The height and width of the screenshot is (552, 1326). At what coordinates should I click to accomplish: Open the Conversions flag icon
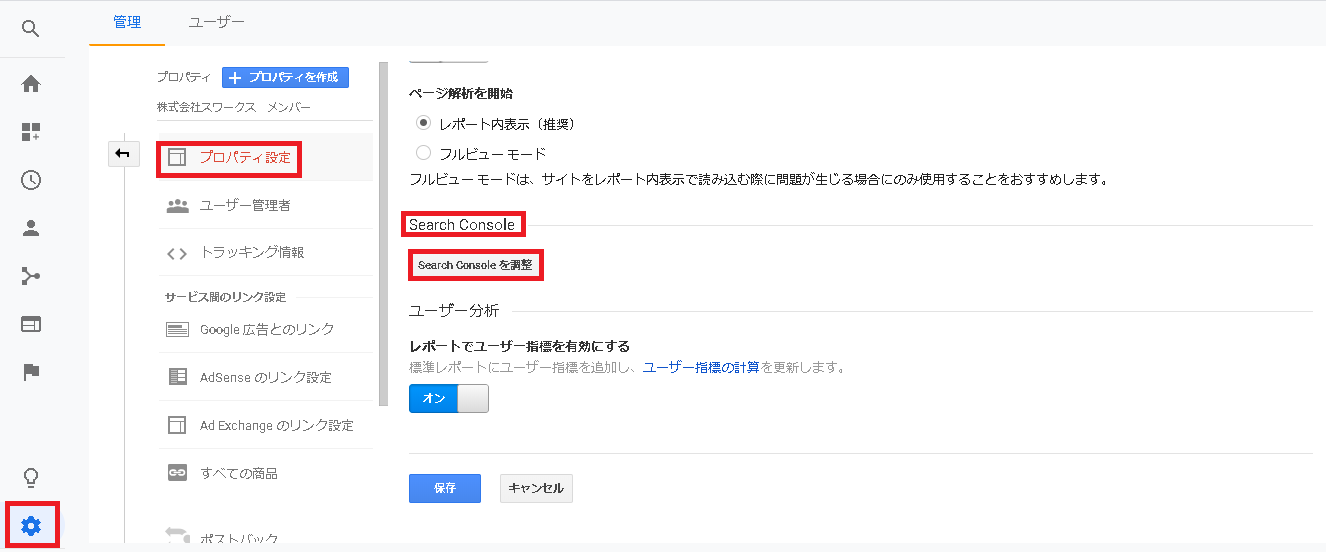[x=31, y=372]
